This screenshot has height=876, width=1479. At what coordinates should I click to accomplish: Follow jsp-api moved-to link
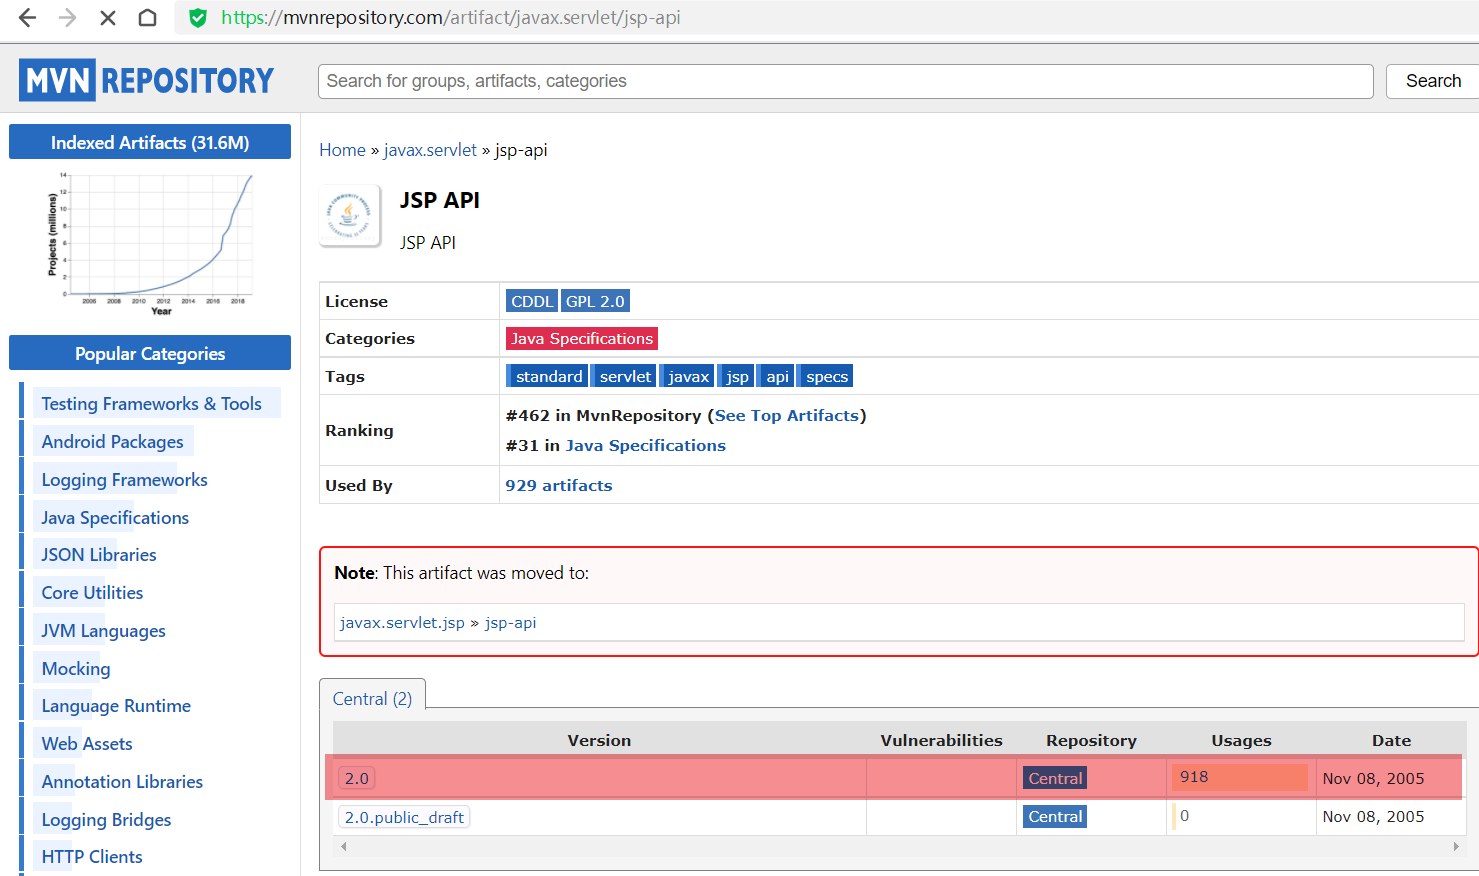coord(510,622)
